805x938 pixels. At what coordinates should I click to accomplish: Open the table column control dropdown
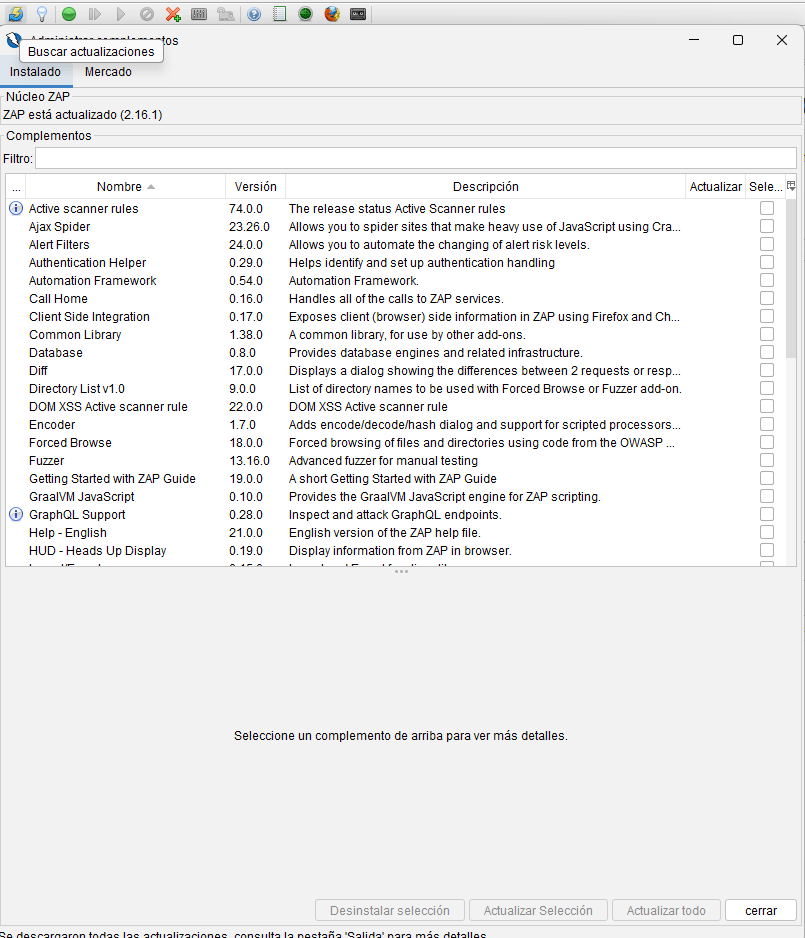791,186
